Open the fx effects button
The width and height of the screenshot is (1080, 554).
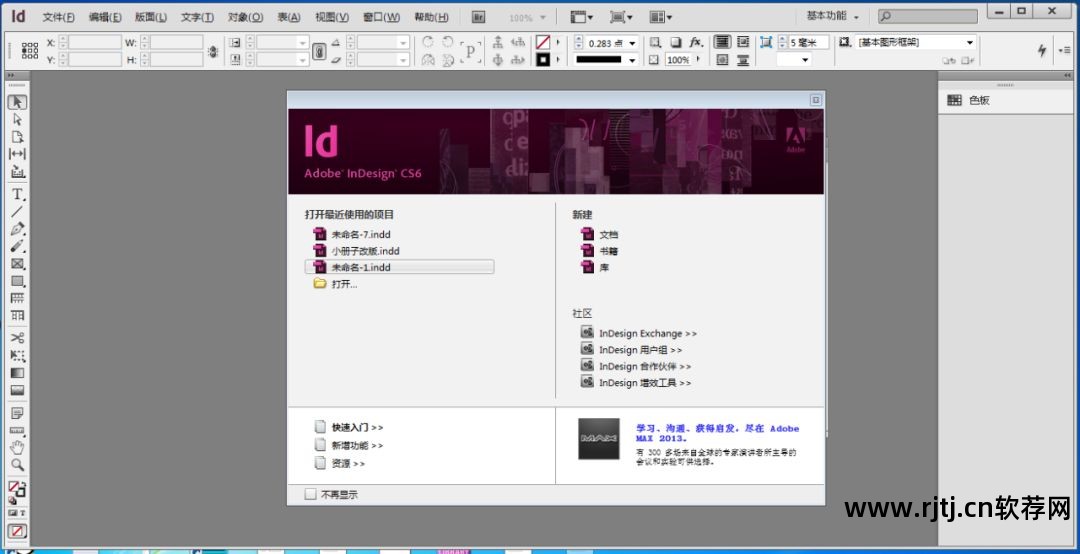[696, 43]
